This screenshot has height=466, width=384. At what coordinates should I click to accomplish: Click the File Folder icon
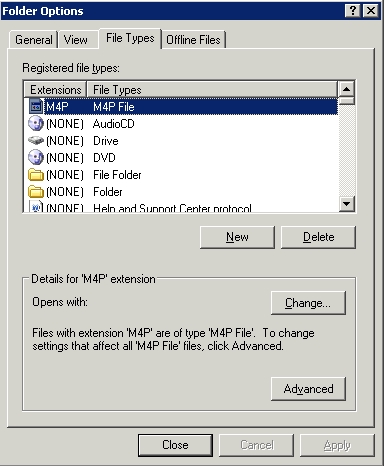[36, 175]
